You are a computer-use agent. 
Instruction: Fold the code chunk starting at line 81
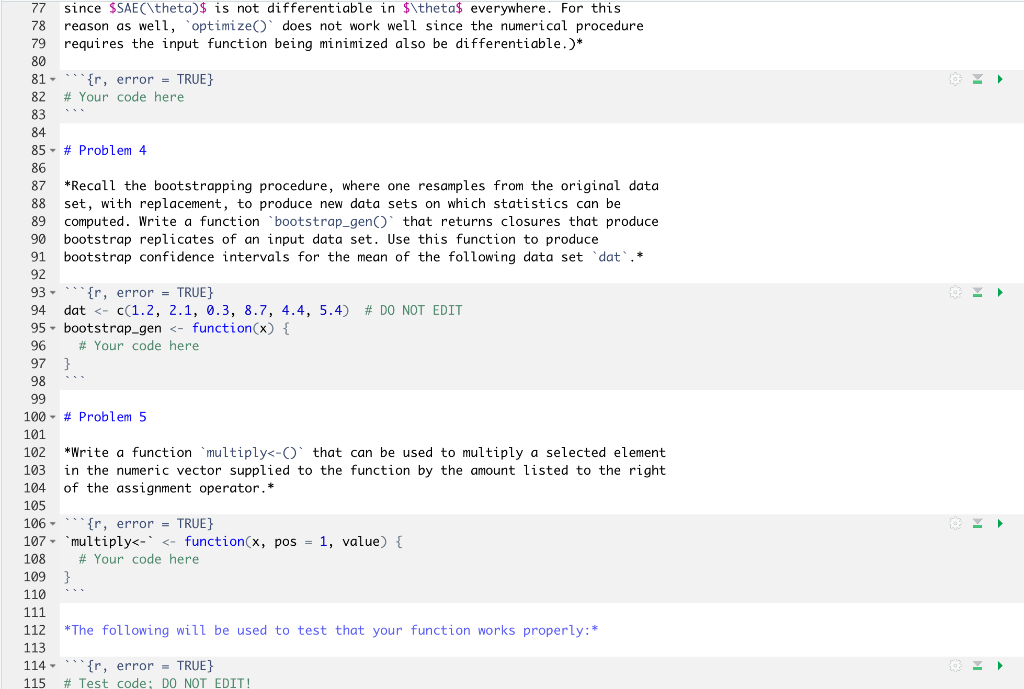(x=52, y=79)
